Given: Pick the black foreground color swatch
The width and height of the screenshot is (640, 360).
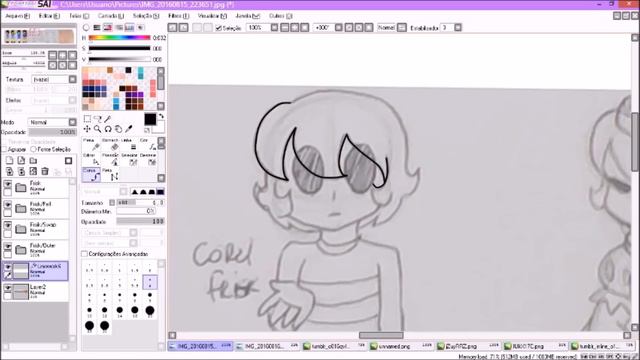Looking at the screenshot, I should (150, 119).
